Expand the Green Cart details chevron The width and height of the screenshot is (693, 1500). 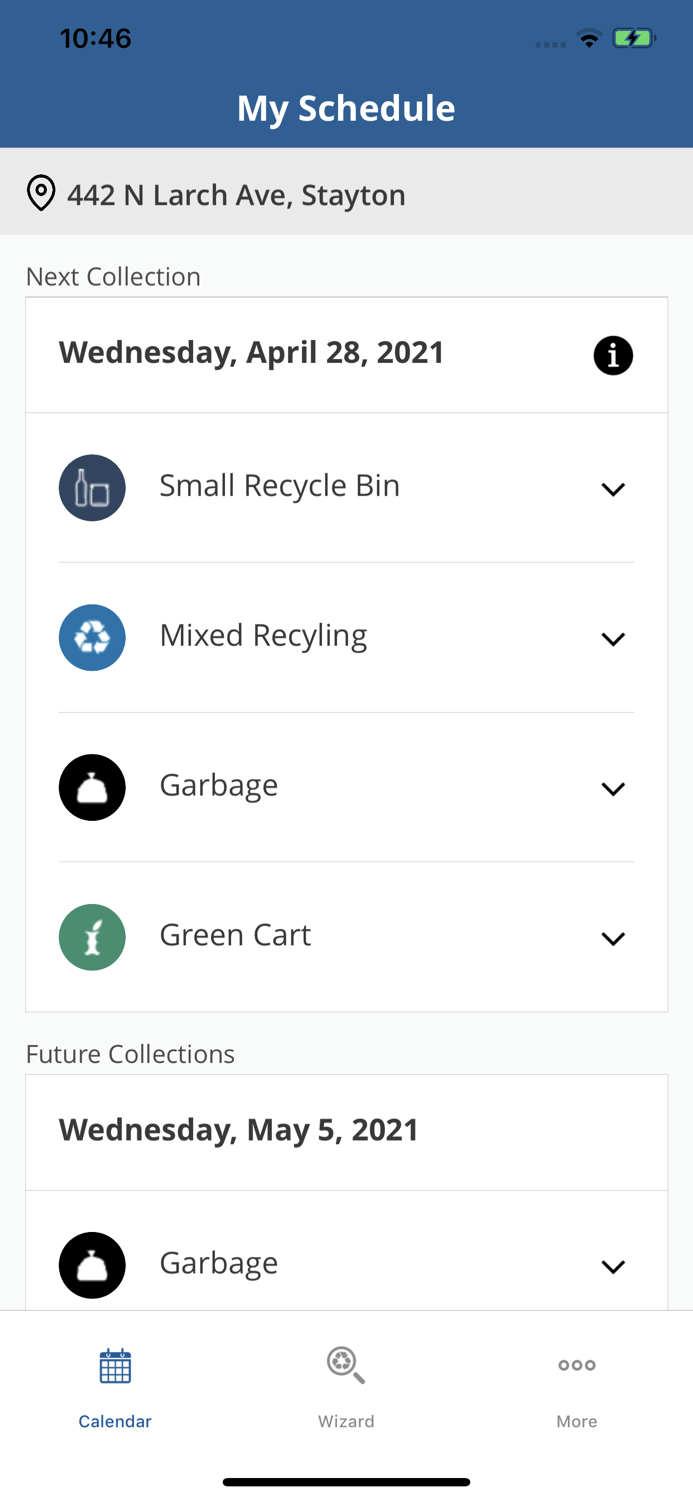(614, 939)
